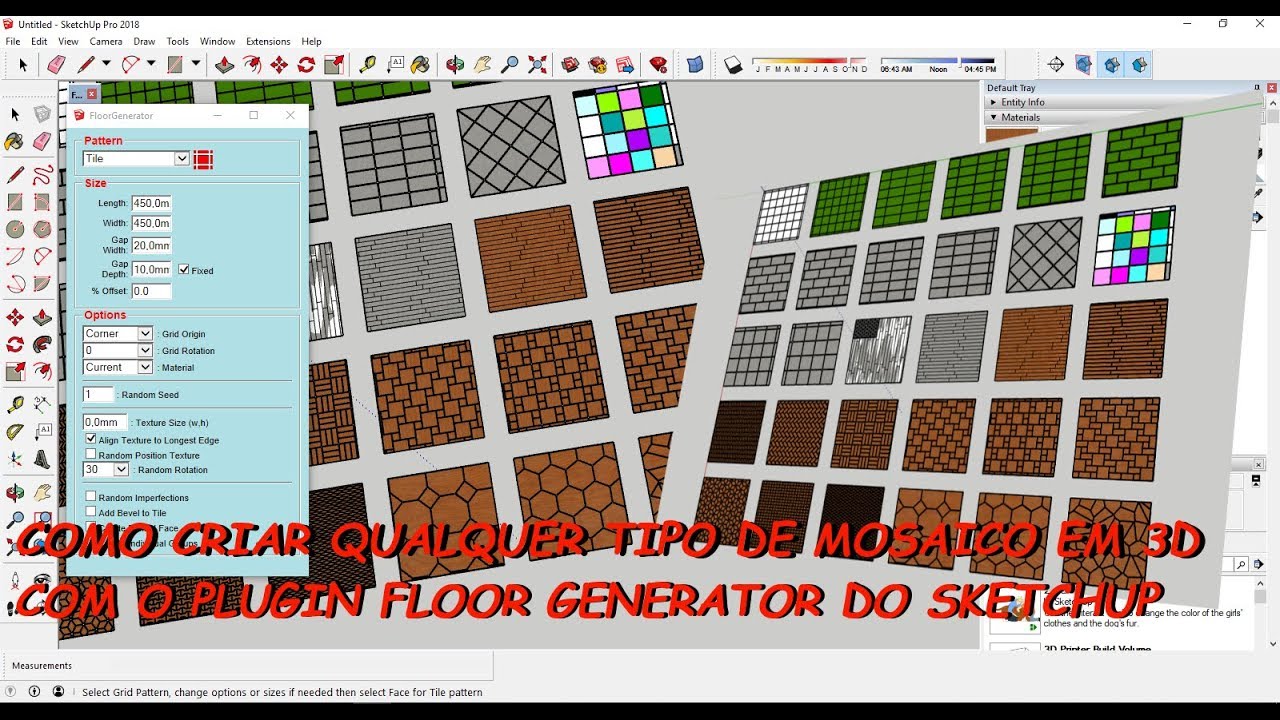The width and height of the screenshot is (1280, 720).
Task: Choose the Text label tool in top toolbar
Action: tap(395, 65)
